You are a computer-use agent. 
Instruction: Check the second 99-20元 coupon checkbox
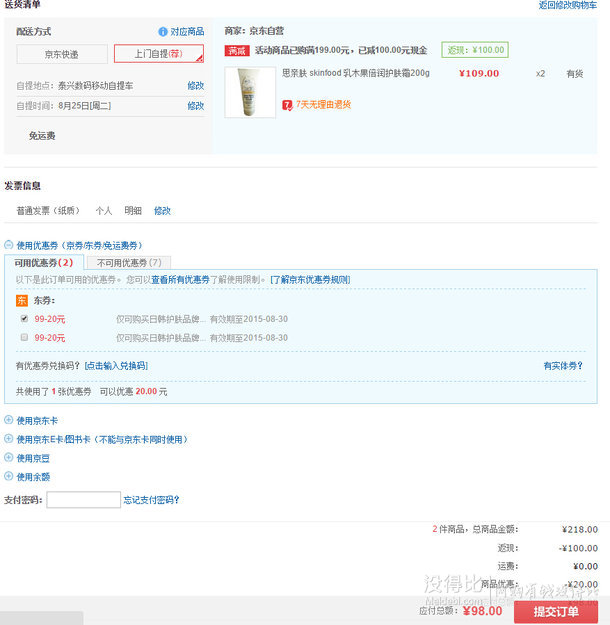(x=24, y=337)
